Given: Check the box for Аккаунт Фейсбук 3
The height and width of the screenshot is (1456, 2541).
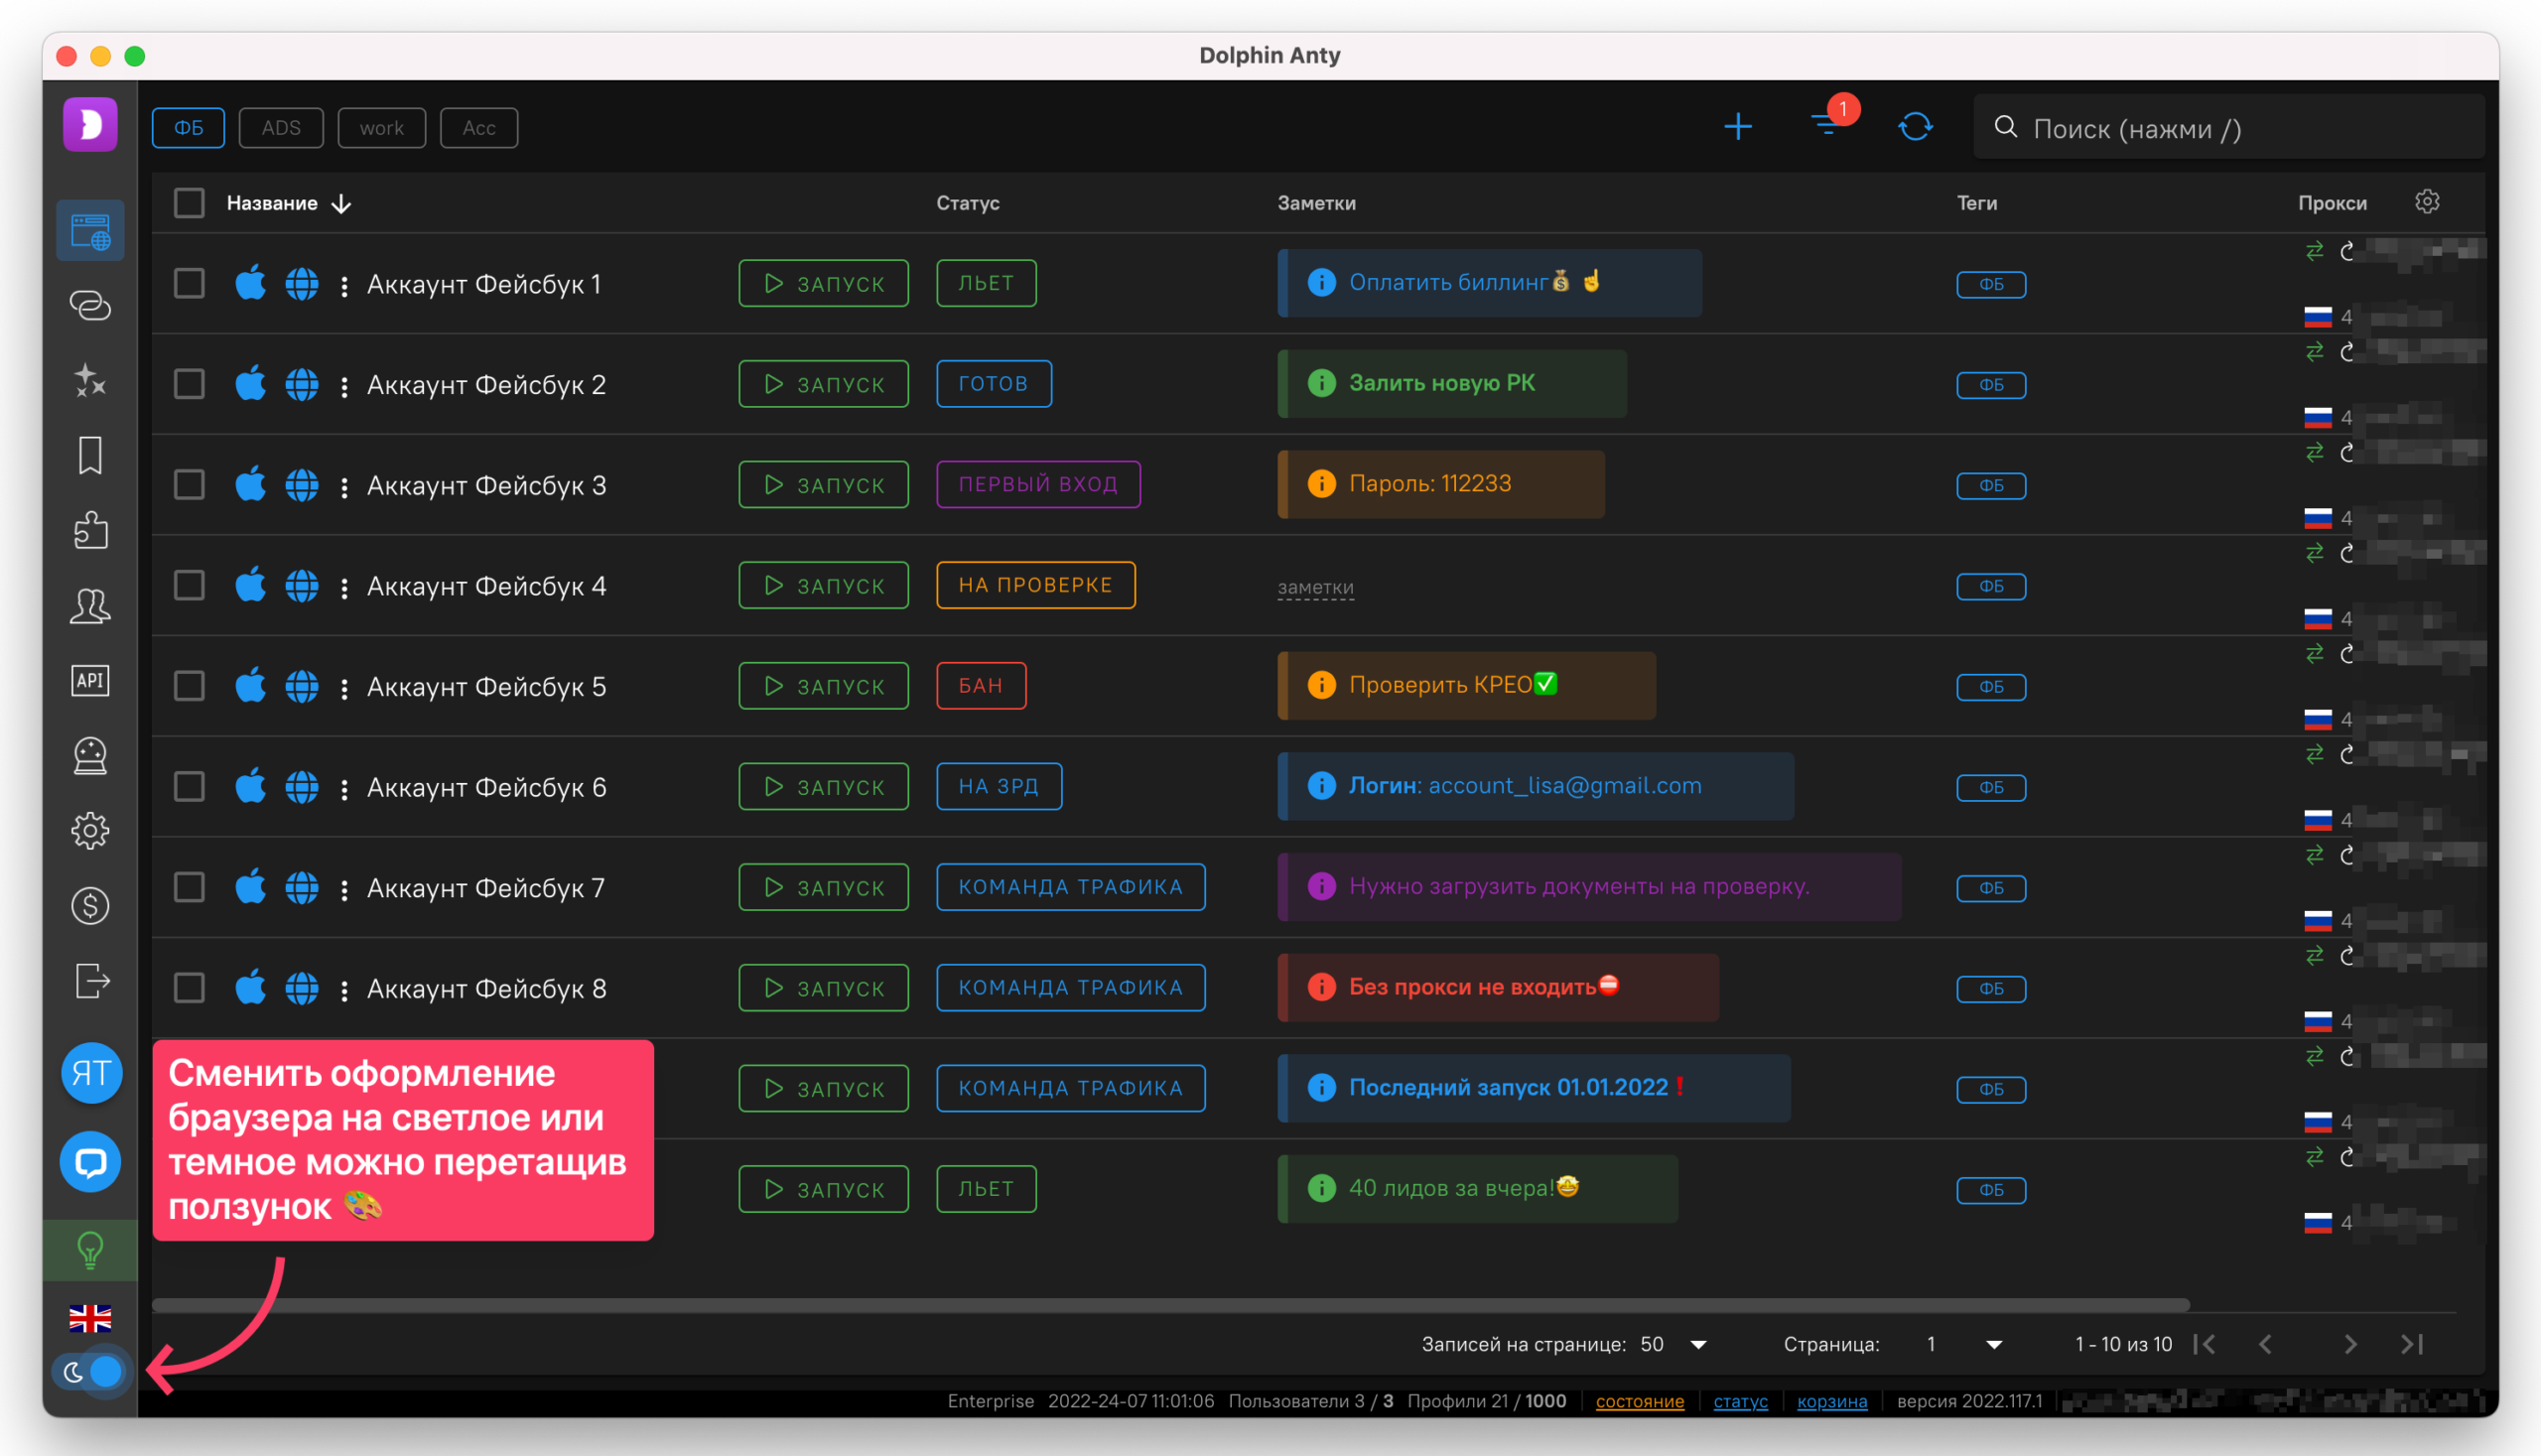Looking at the screenshot, I should coord(189,485).
